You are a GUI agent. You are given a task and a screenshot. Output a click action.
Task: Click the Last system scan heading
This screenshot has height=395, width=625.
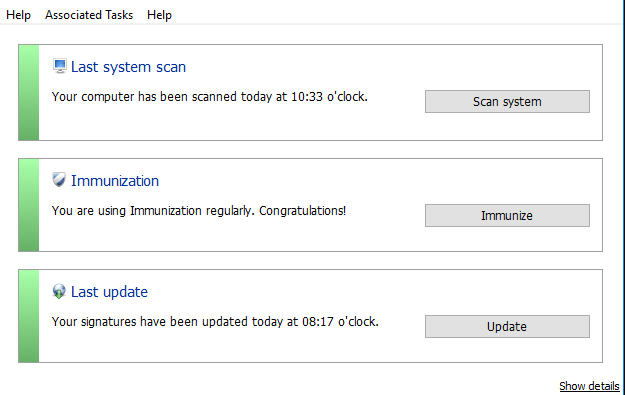tap(128, 67)
